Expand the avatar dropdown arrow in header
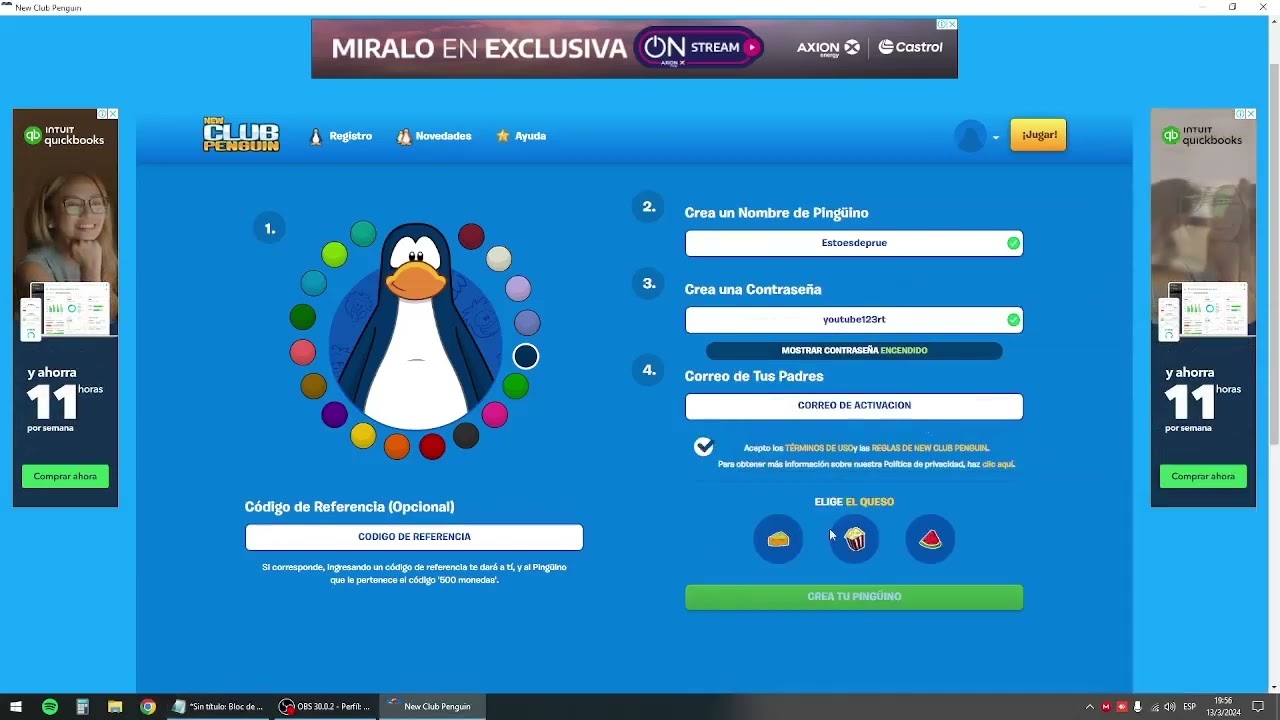 click(996, 138)
